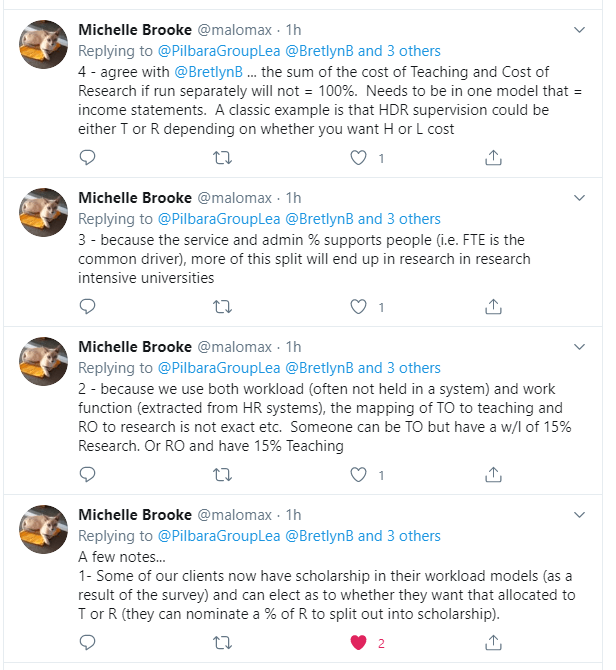Like the tweet about 15% Research workload
The image size is (616, 670).
click(x=358, y=475)
